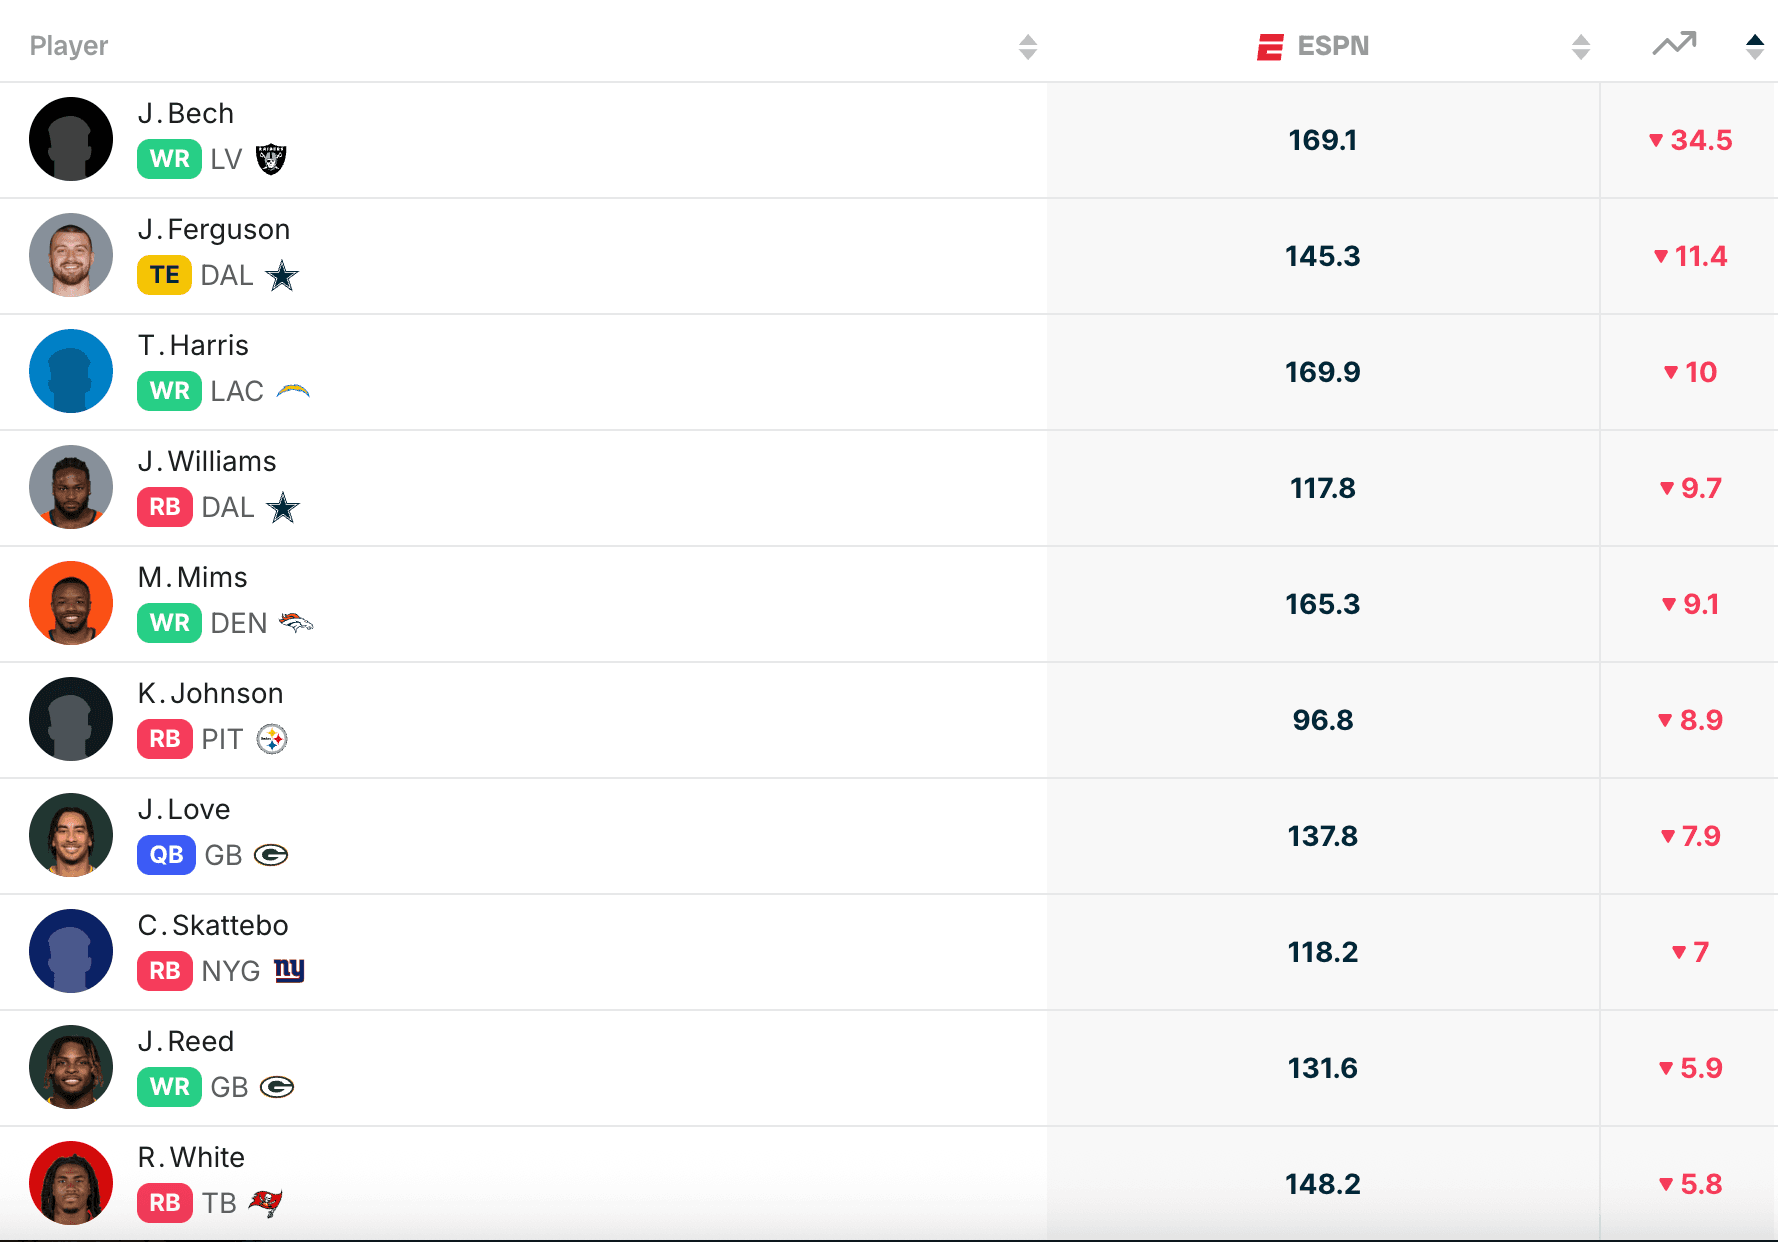Select J. Ferguson's headshot photo

pos(71,255)
